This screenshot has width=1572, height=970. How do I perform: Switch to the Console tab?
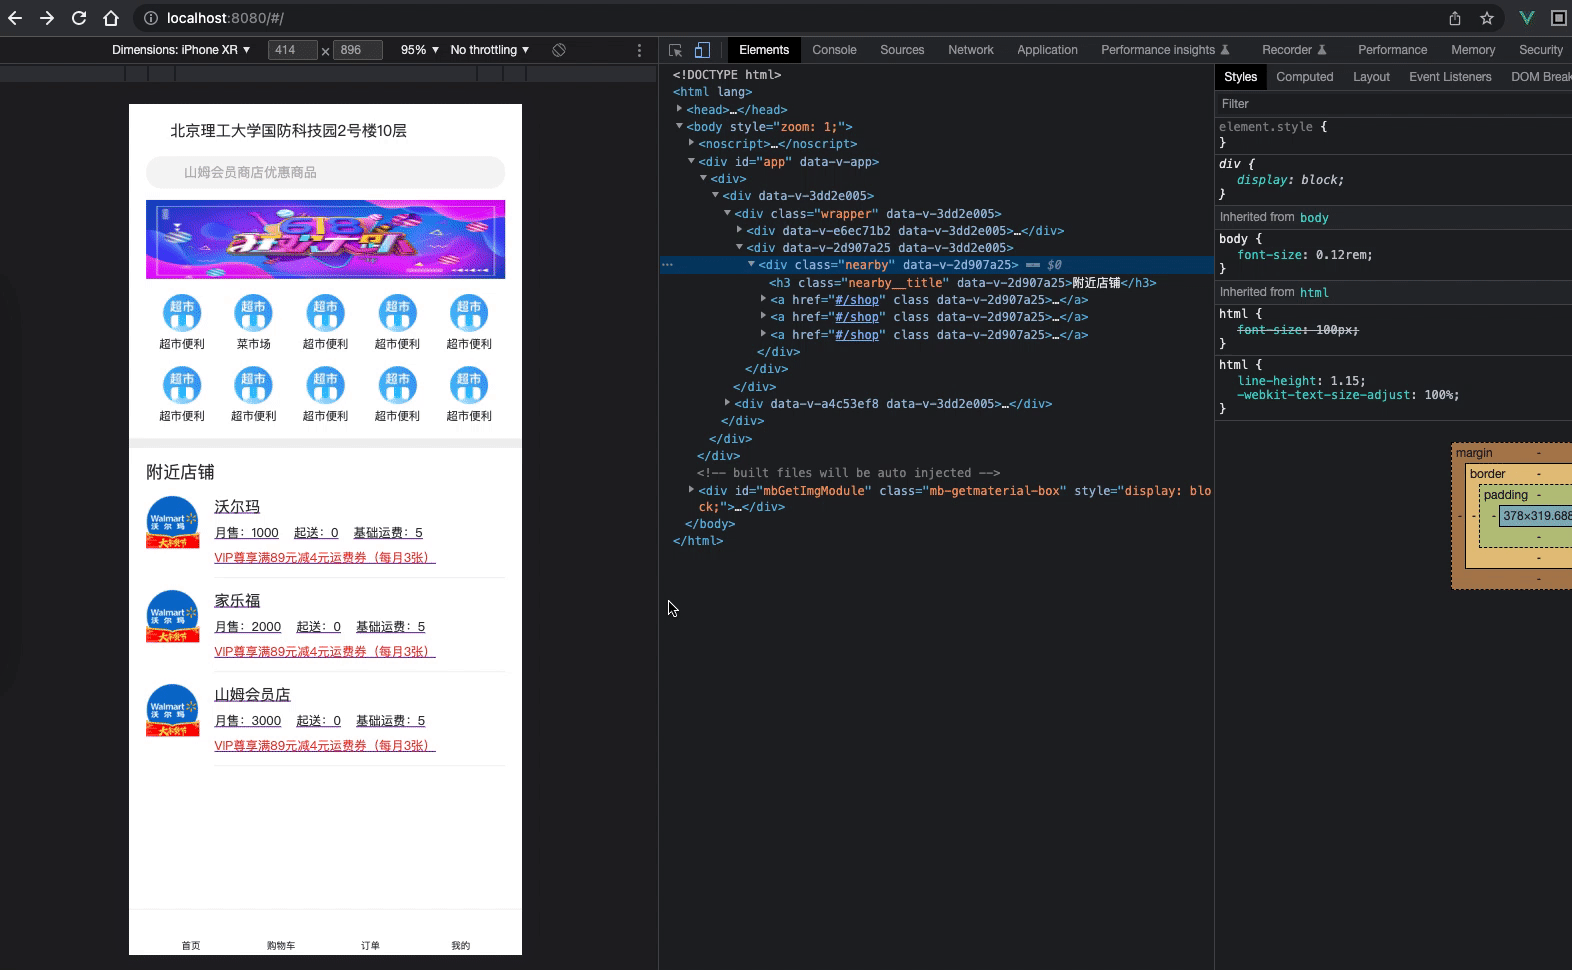(x=834, y=50)
